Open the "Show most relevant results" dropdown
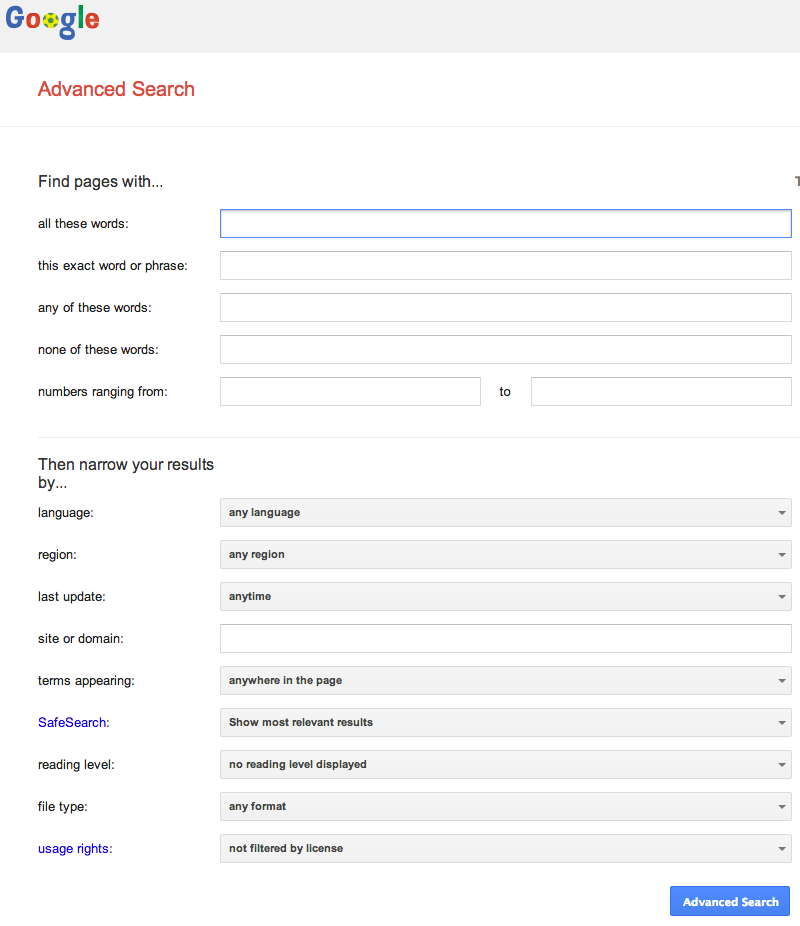This screenshot has height=926, width=800. click(x=505, y=722)
